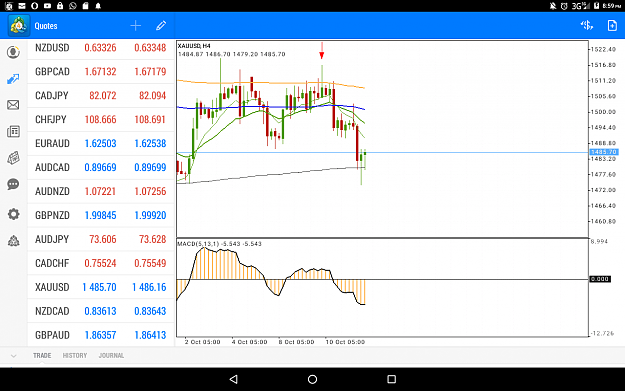The width and height of the screenshot is (625, 391).
Task: Open the community icon below settings gear
Action: click(13, 241)
